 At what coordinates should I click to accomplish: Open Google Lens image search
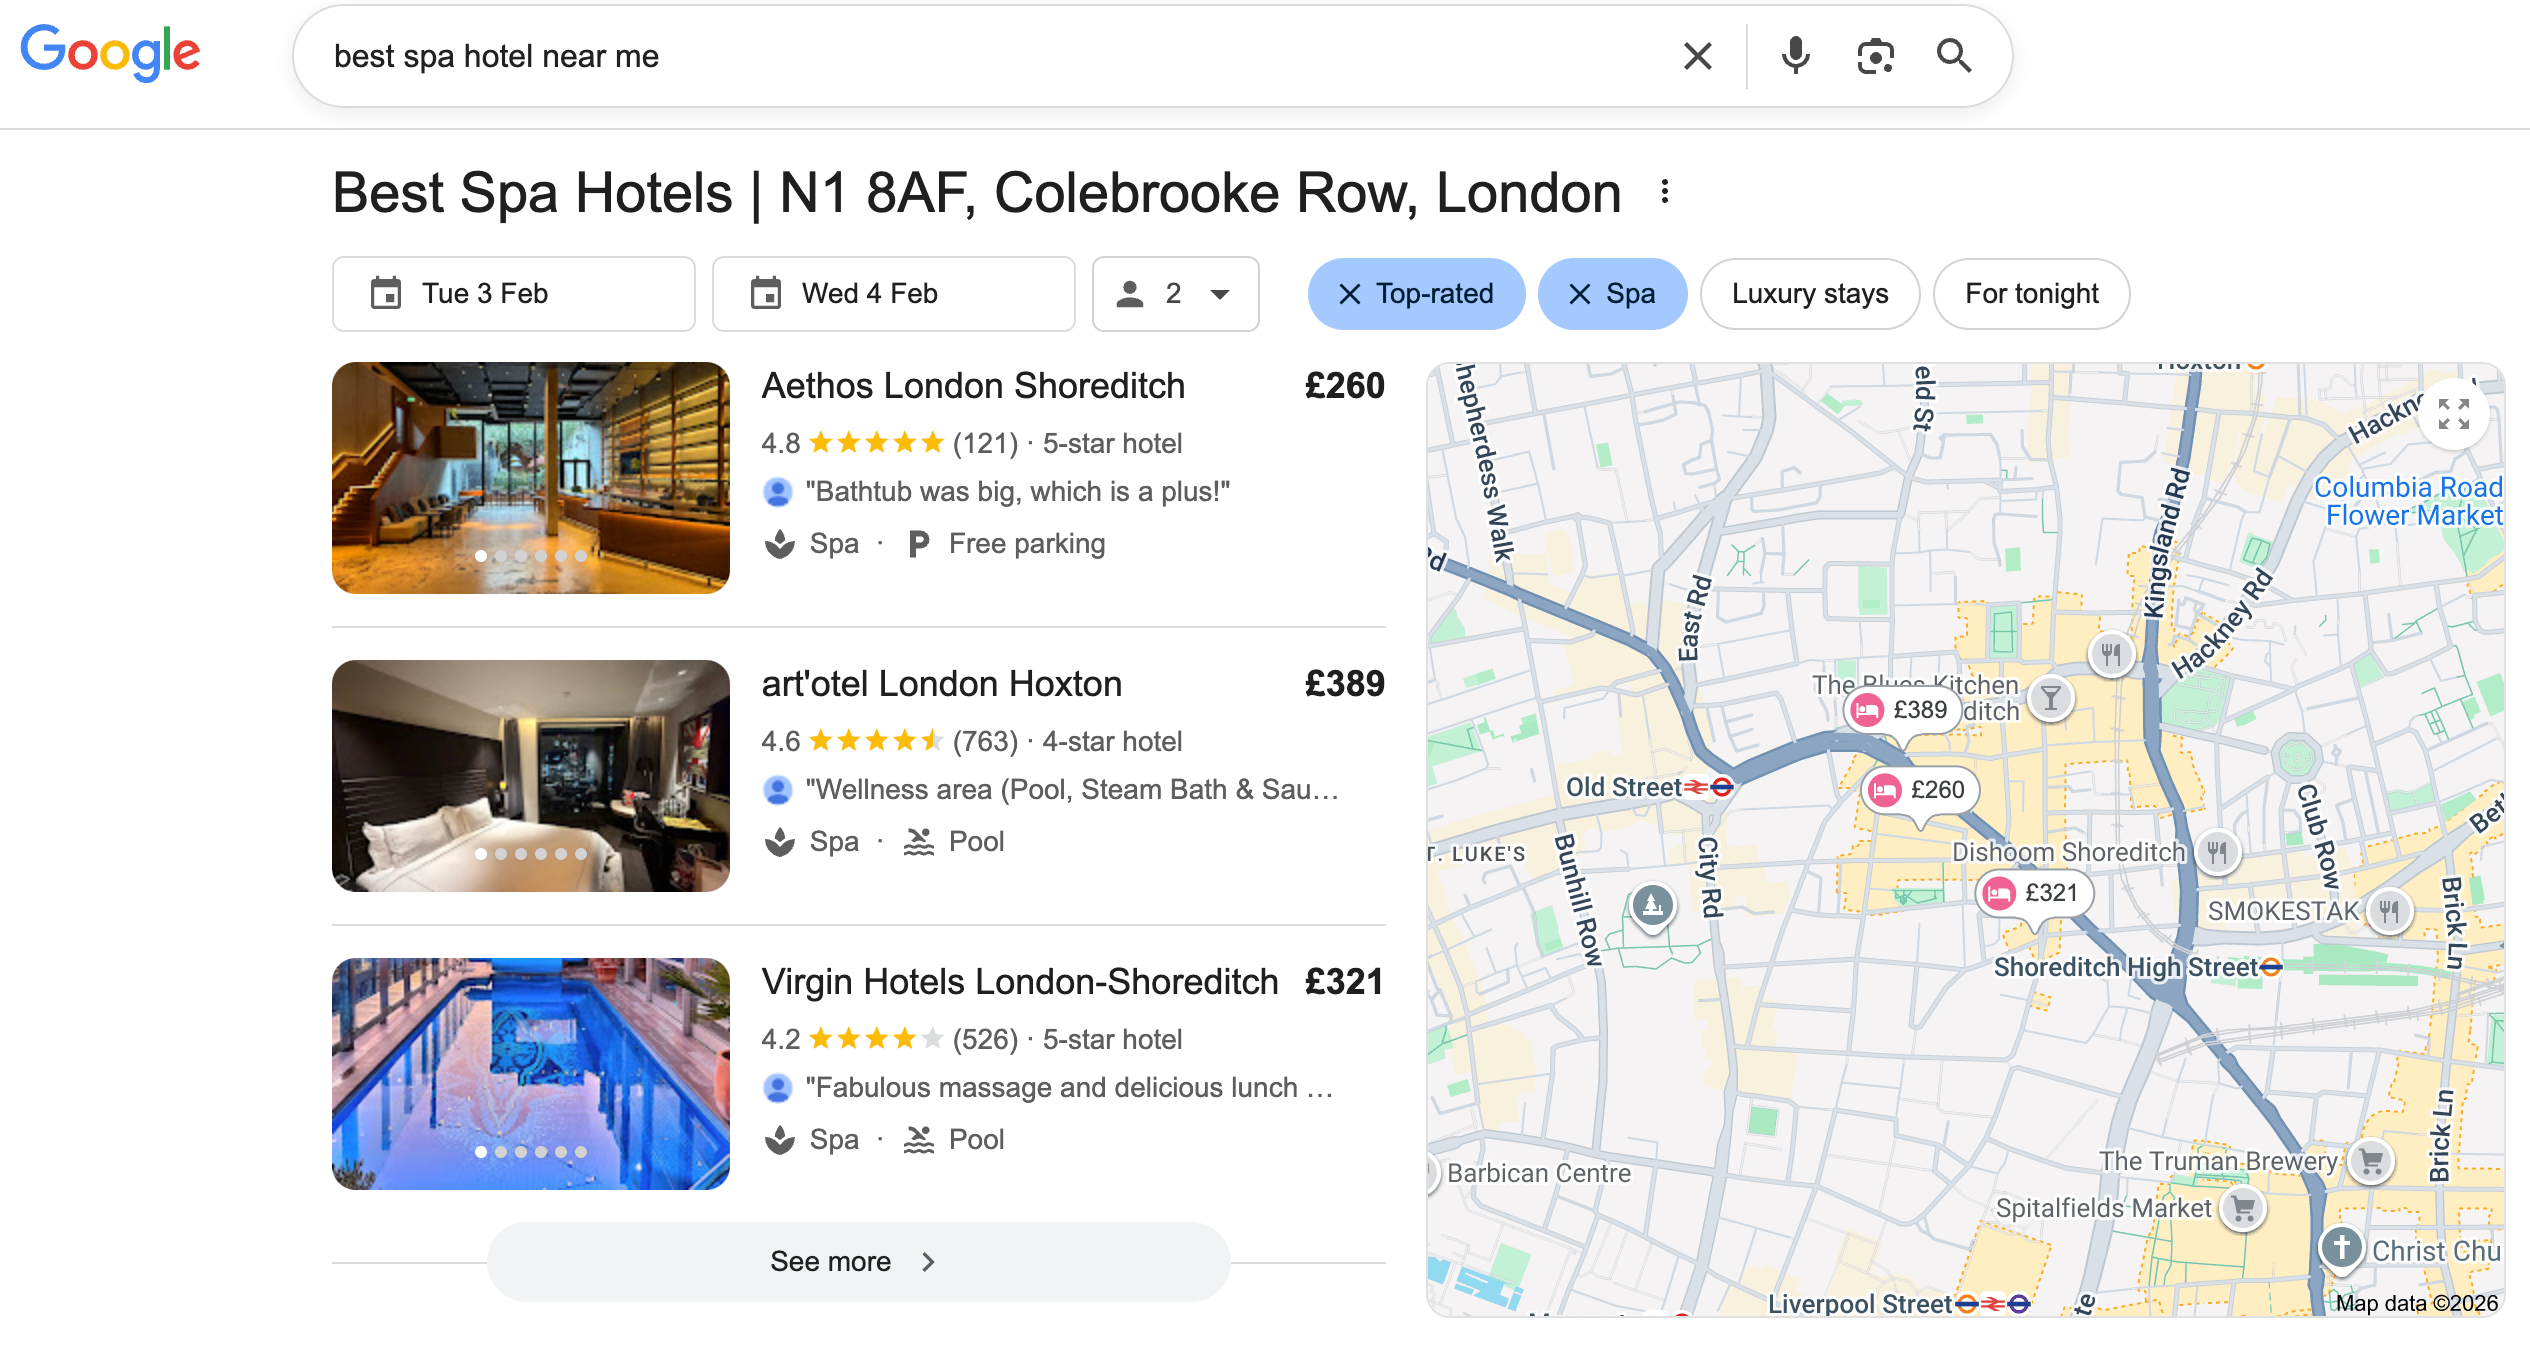1875,56
